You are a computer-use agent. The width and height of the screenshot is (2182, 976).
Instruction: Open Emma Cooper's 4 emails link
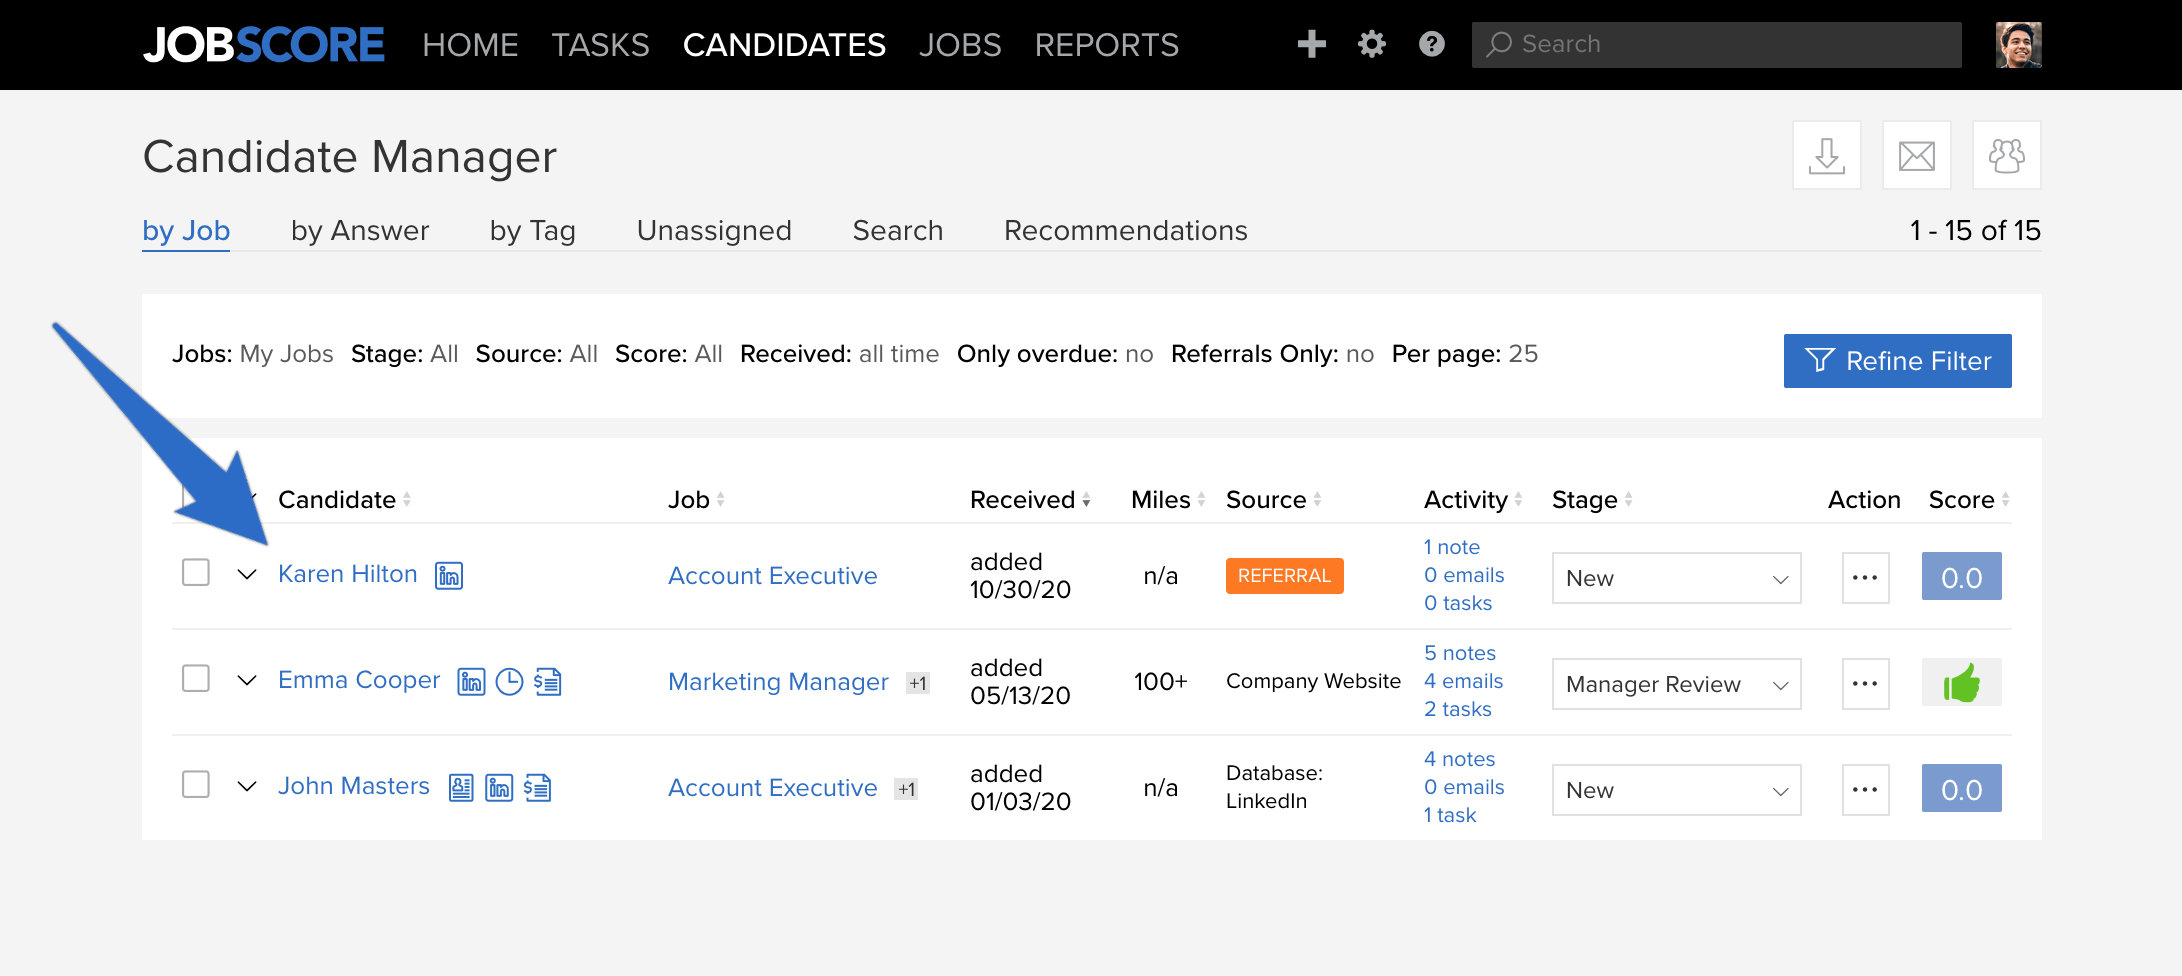tap(1464, 681)
